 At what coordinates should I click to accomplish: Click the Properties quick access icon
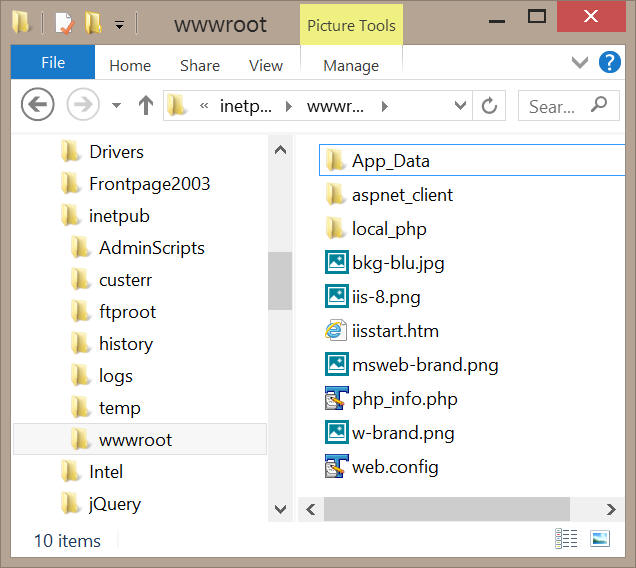(x=64, y=23)
